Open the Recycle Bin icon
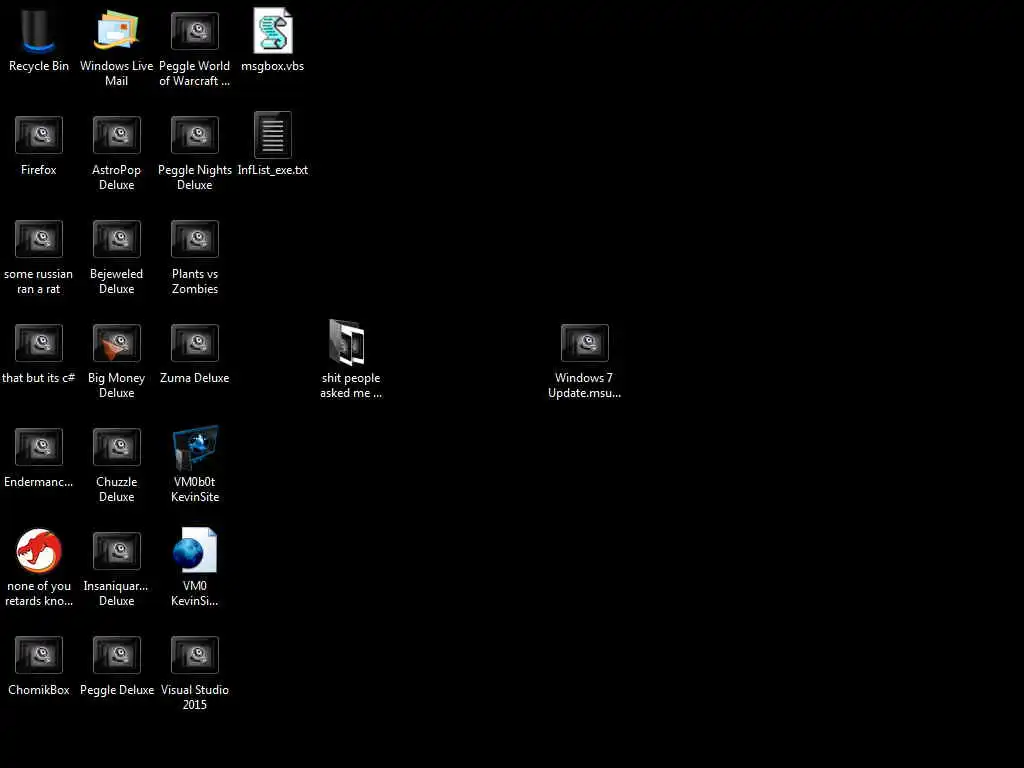1024x768 pixels. [38, 31]
